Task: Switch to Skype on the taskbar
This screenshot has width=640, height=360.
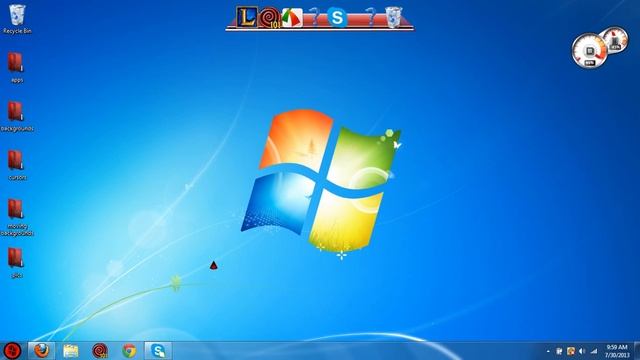Action: tap(158, 351)
